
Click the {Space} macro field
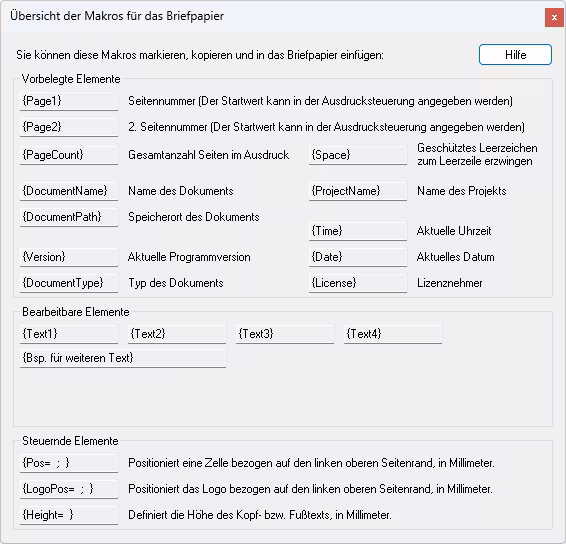pyautogui.click(x=358, y=155)
